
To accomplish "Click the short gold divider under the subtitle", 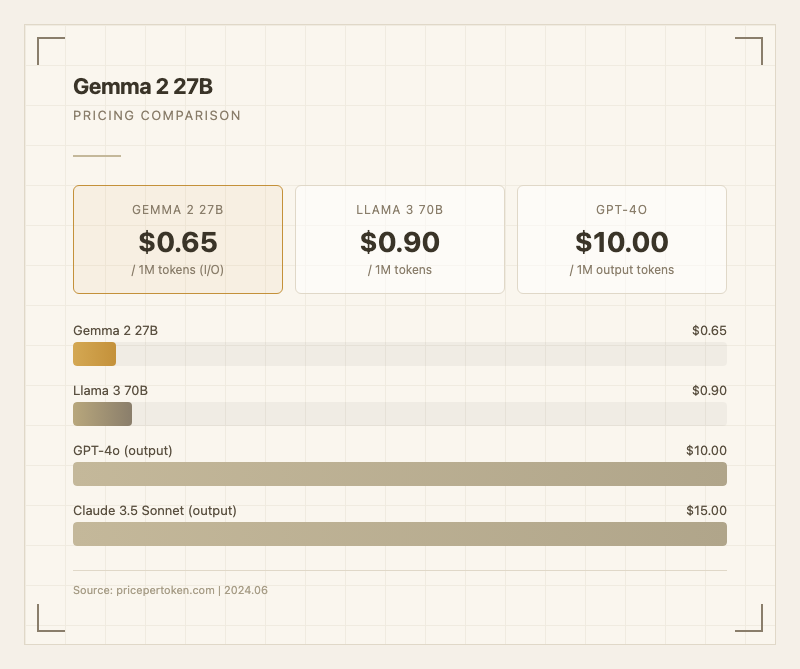I will click(97, 156).
